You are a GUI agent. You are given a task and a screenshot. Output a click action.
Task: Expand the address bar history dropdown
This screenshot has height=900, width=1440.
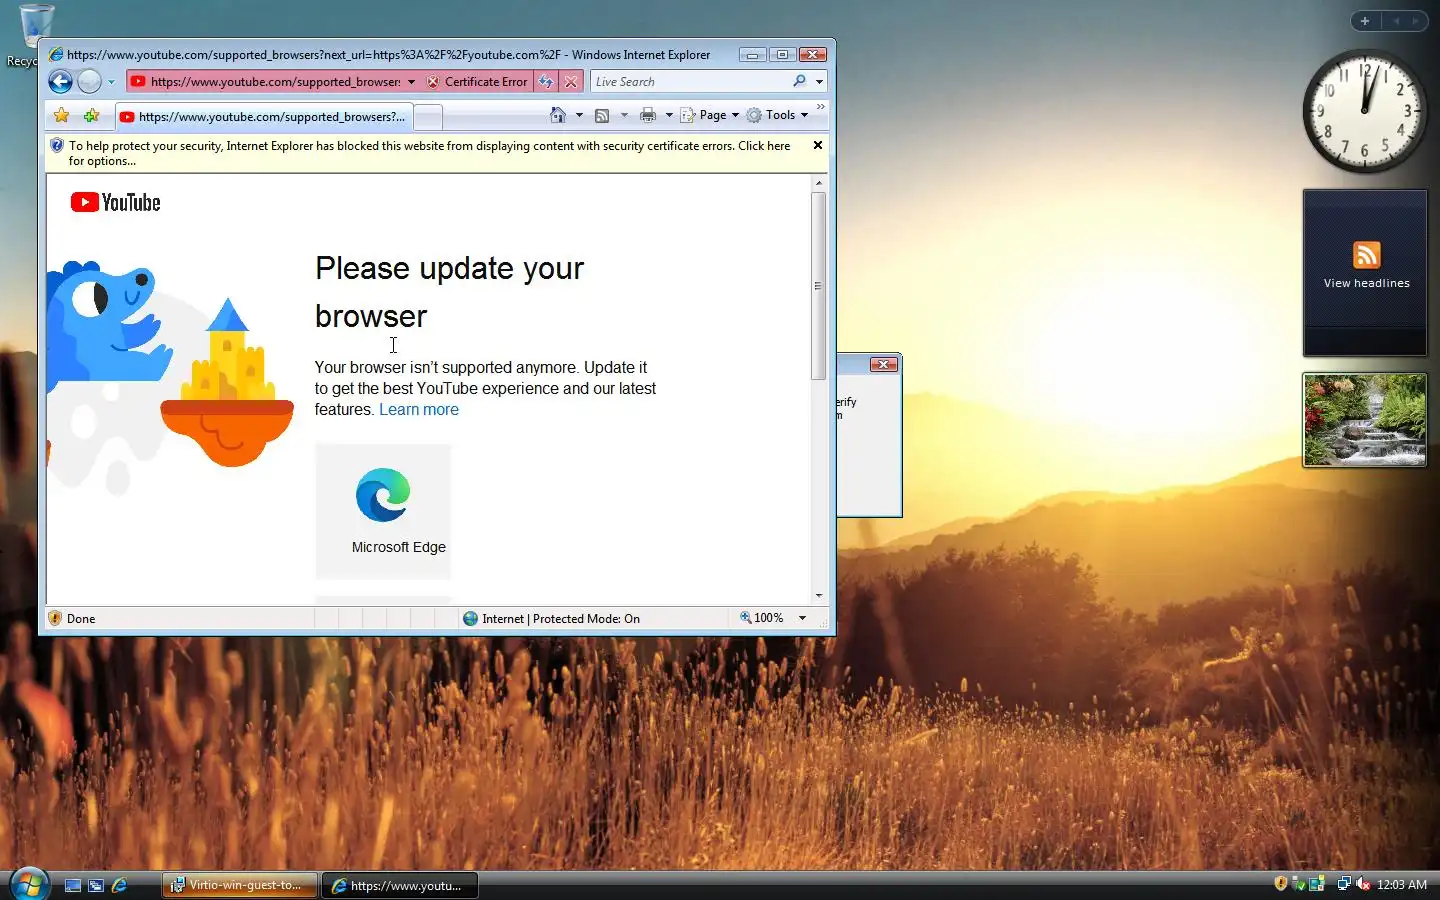point(411,82)
